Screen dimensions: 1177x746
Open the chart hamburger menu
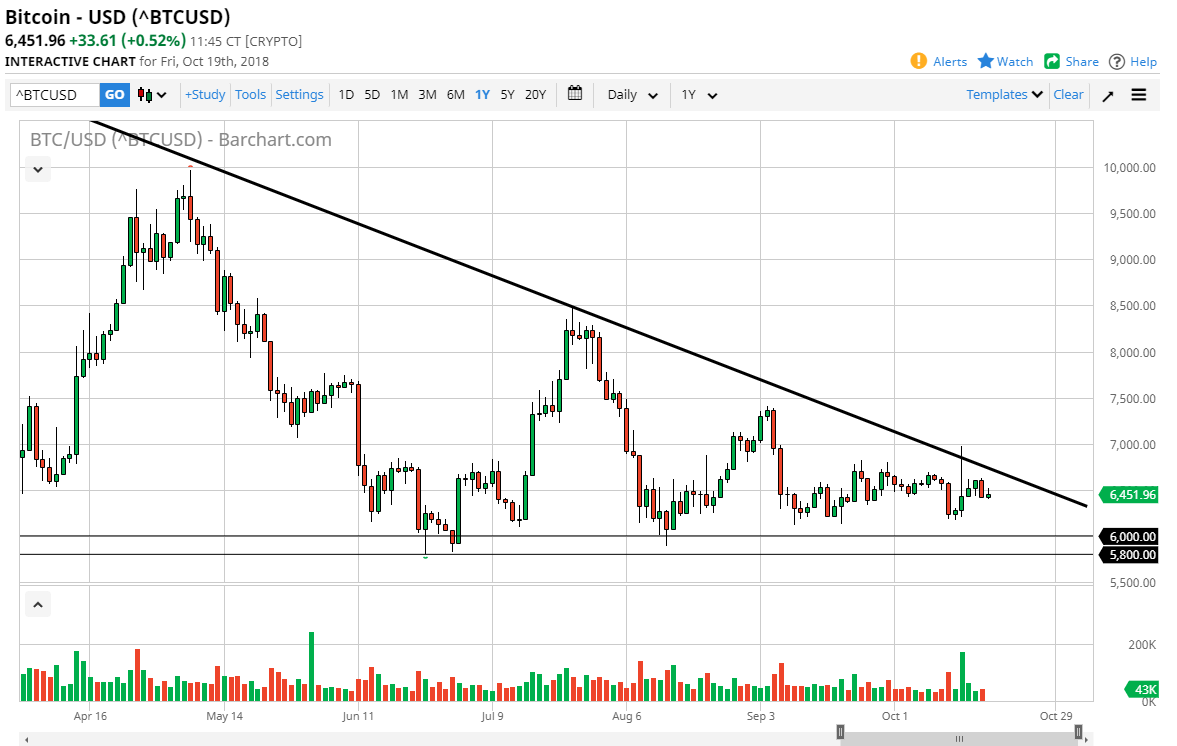[1138, 94]
